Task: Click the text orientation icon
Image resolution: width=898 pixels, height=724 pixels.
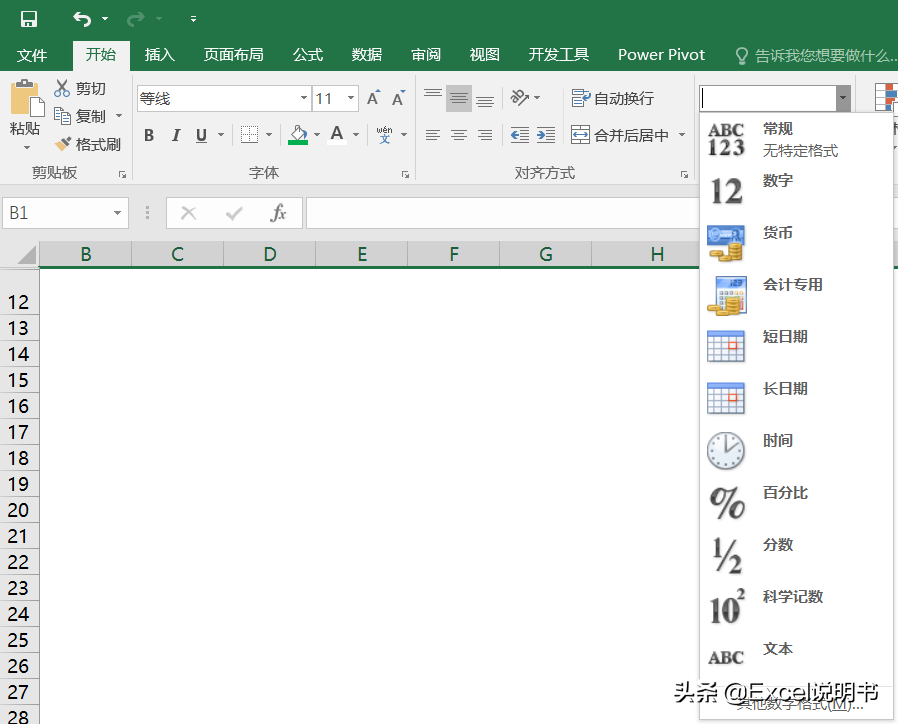Action: coord(520,98)
